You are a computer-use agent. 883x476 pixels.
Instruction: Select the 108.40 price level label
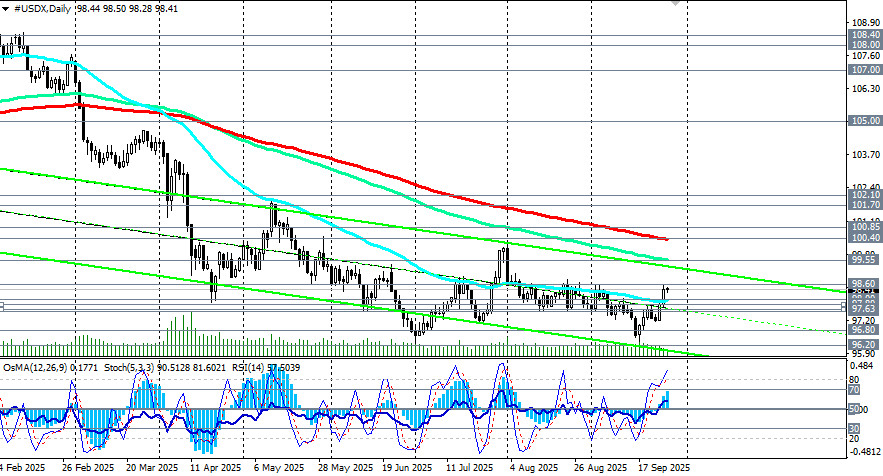tap(864, 34)
